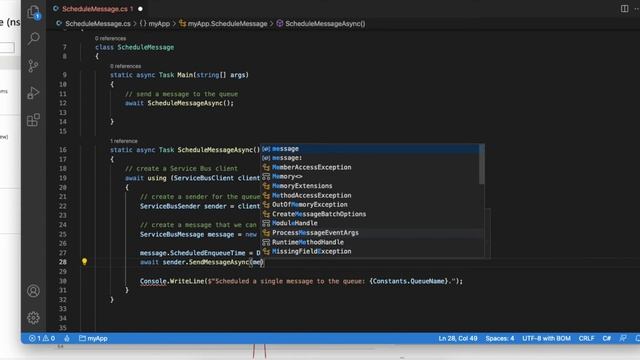Click 'message.ScheduledEnqueueTime' code text
This screenshot has width=640, height=360.
pos(193,253)
